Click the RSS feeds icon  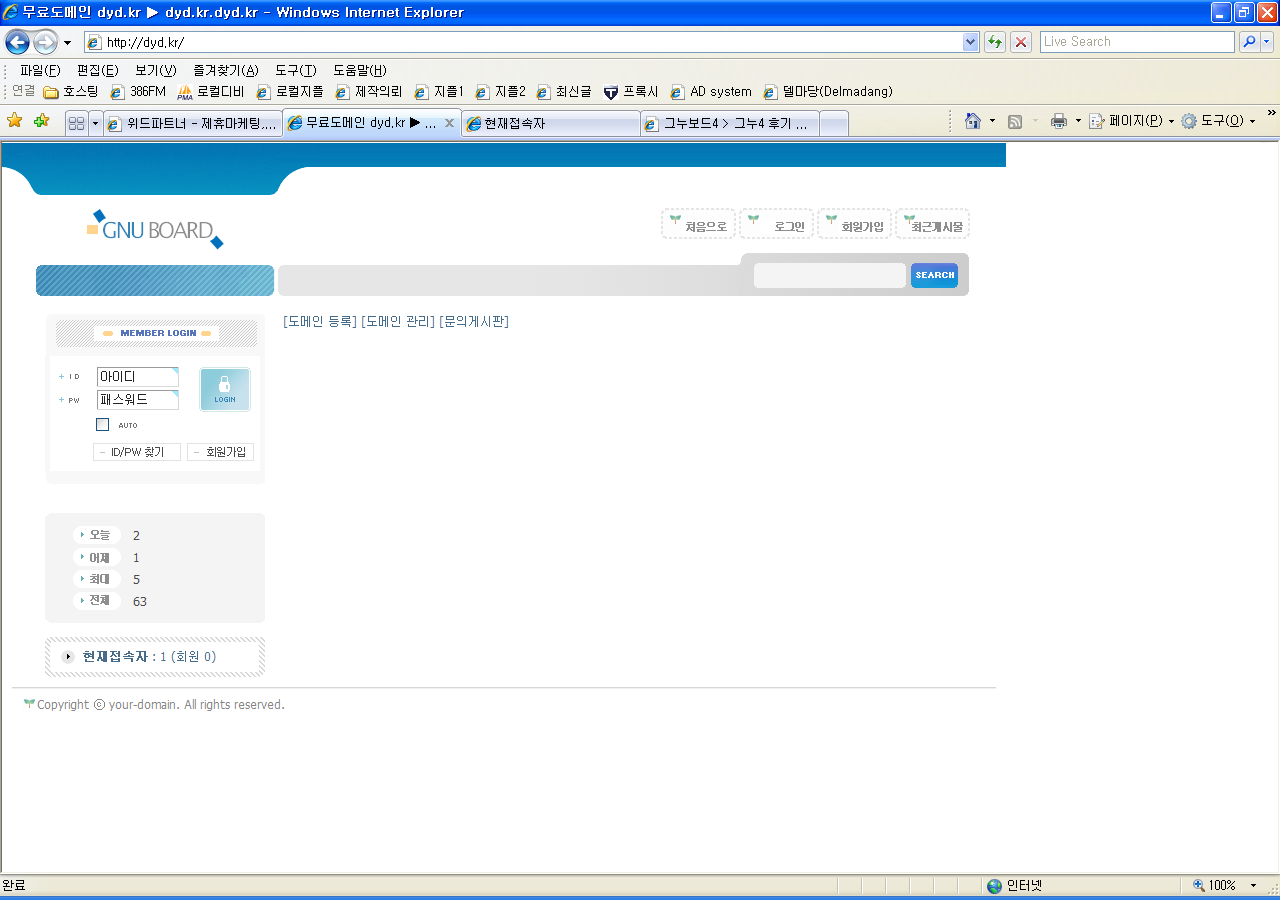coord(1015,121)
